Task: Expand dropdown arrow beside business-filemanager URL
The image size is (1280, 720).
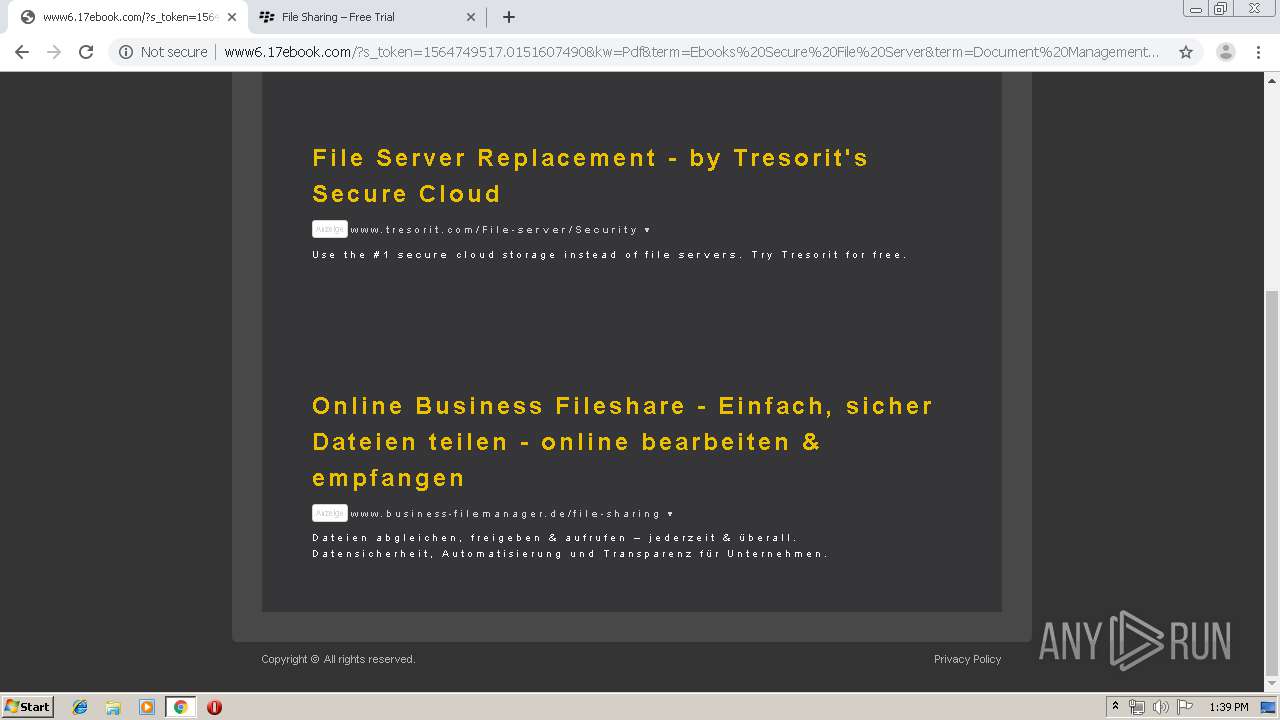Action: (x=670, y=514)
